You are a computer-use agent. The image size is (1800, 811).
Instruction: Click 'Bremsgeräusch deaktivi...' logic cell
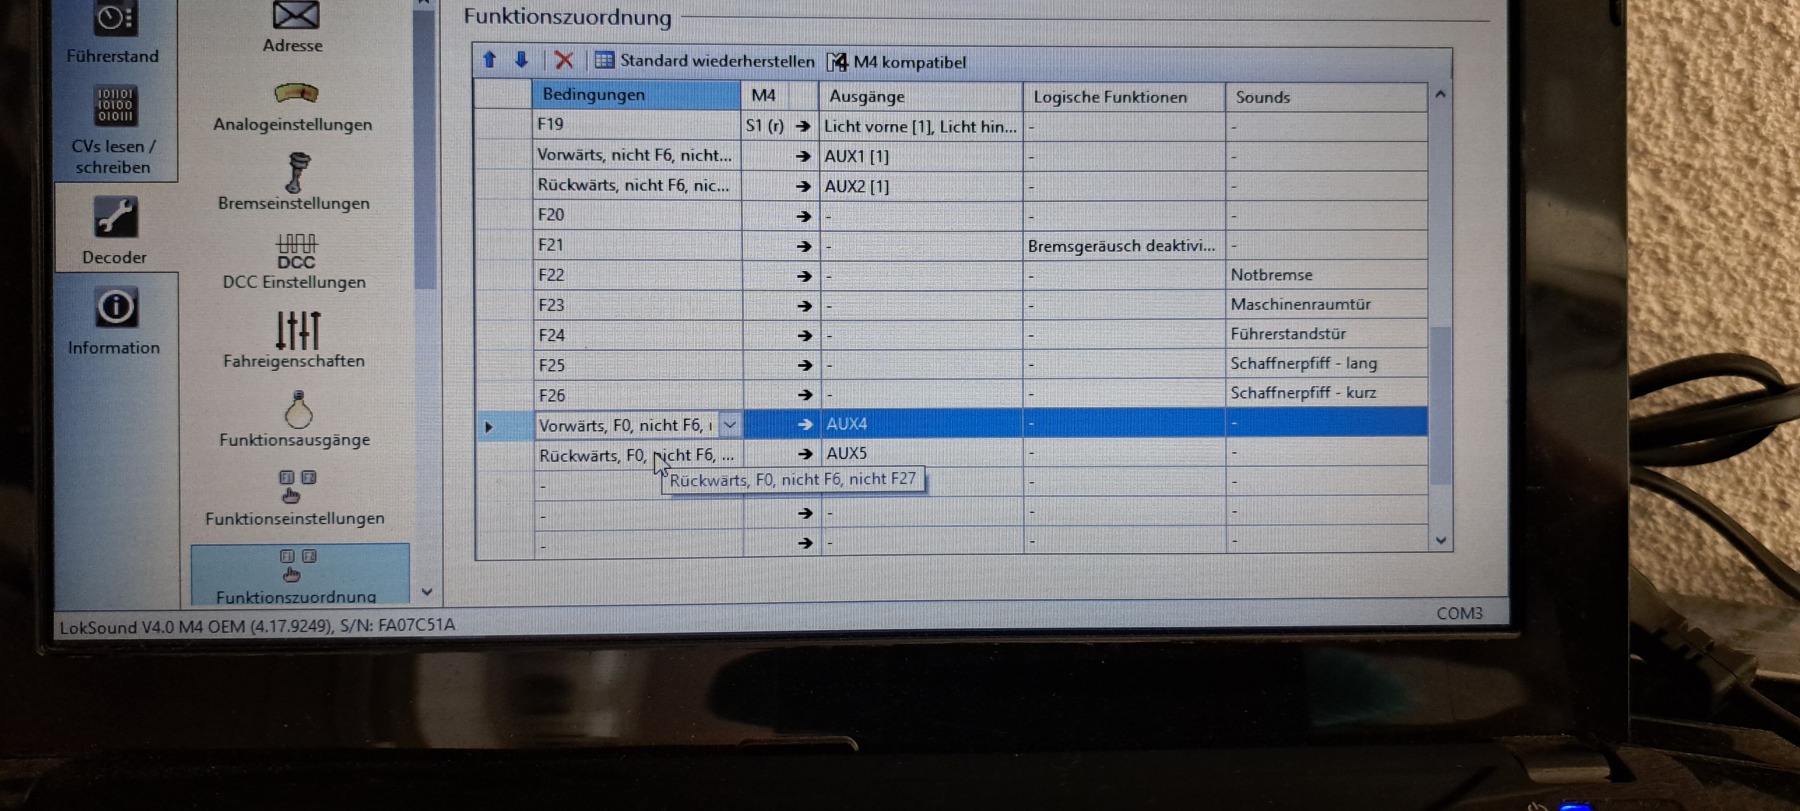1124,245
